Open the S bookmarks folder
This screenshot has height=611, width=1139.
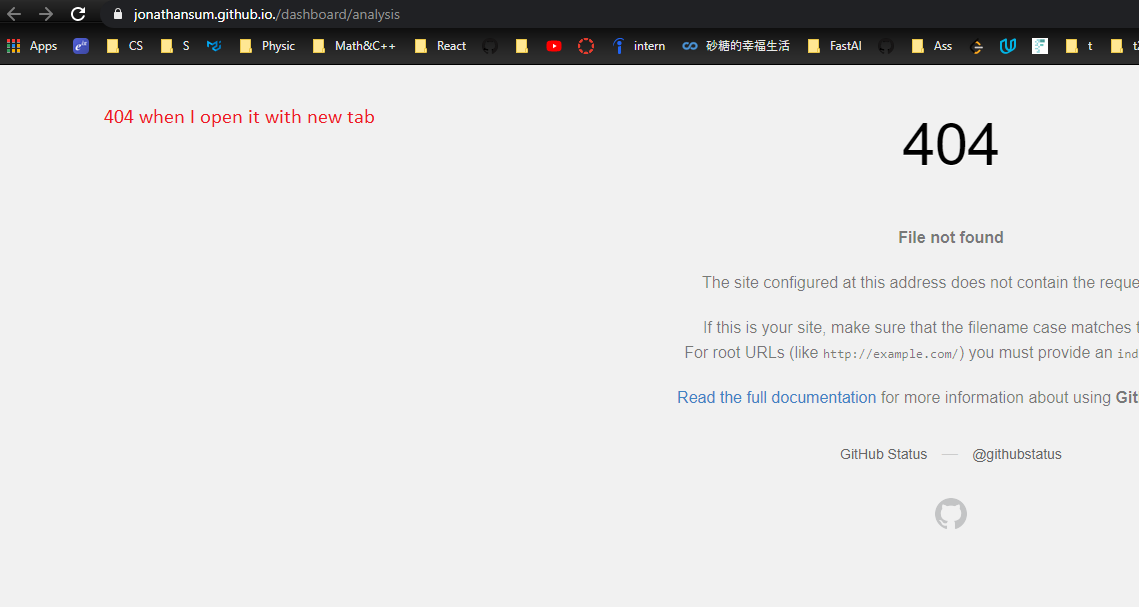(x=175, y=46)
